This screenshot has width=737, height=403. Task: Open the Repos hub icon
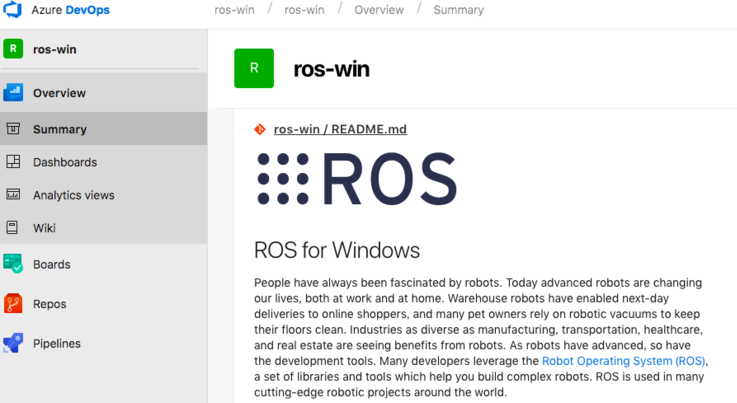[13, 303]
